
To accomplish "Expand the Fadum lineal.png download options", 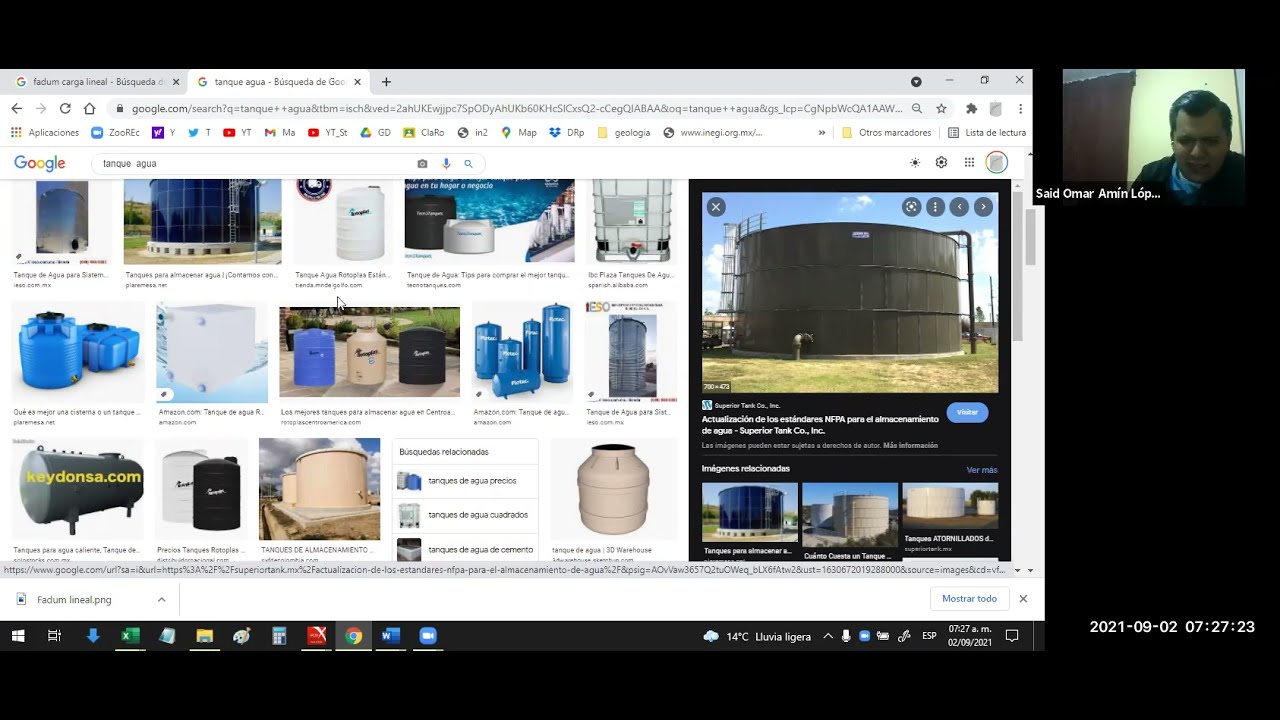I will pos(161,599).
